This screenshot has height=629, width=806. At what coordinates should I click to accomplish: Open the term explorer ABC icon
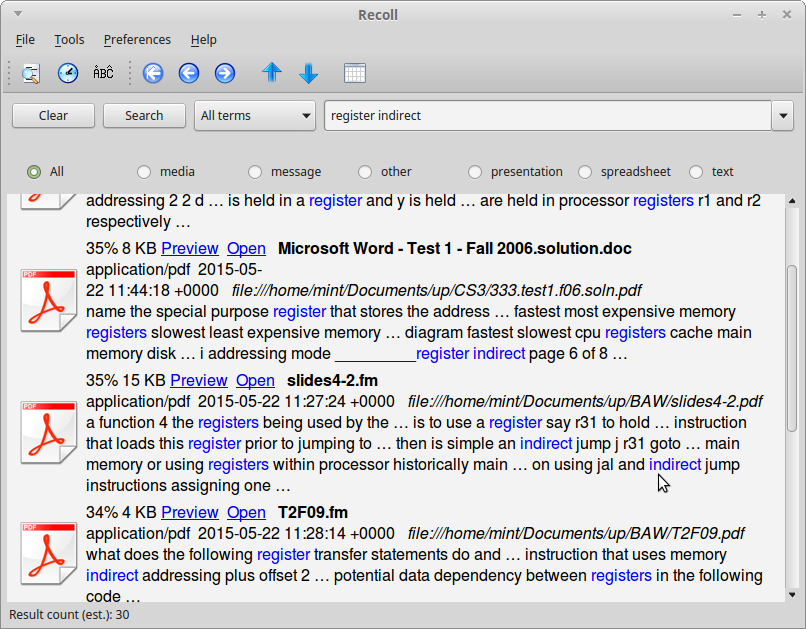(103, 73)
